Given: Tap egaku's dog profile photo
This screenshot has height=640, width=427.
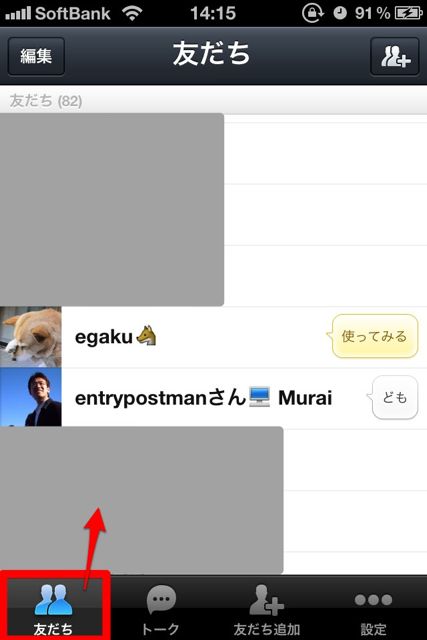Looking at the screenshot, I should coord(31,337).
